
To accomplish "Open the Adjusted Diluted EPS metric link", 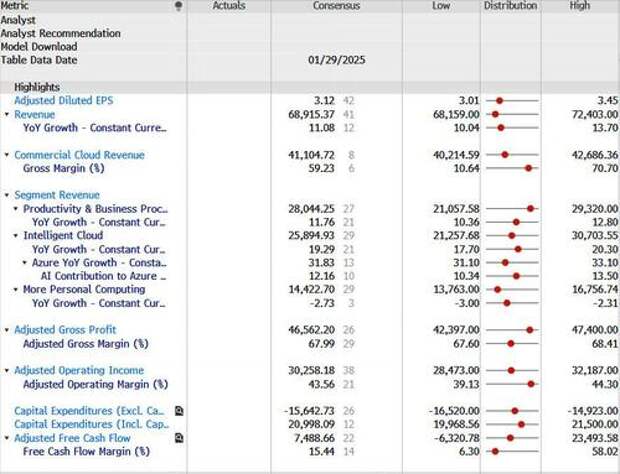I will 60,101.
